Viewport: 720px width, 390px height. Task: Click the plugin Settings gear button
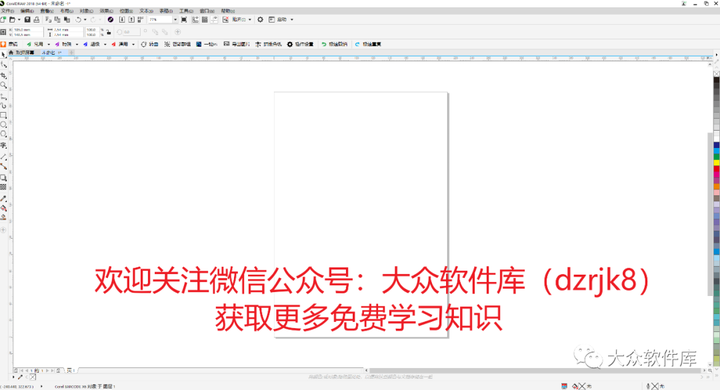[x=300, y=44]
